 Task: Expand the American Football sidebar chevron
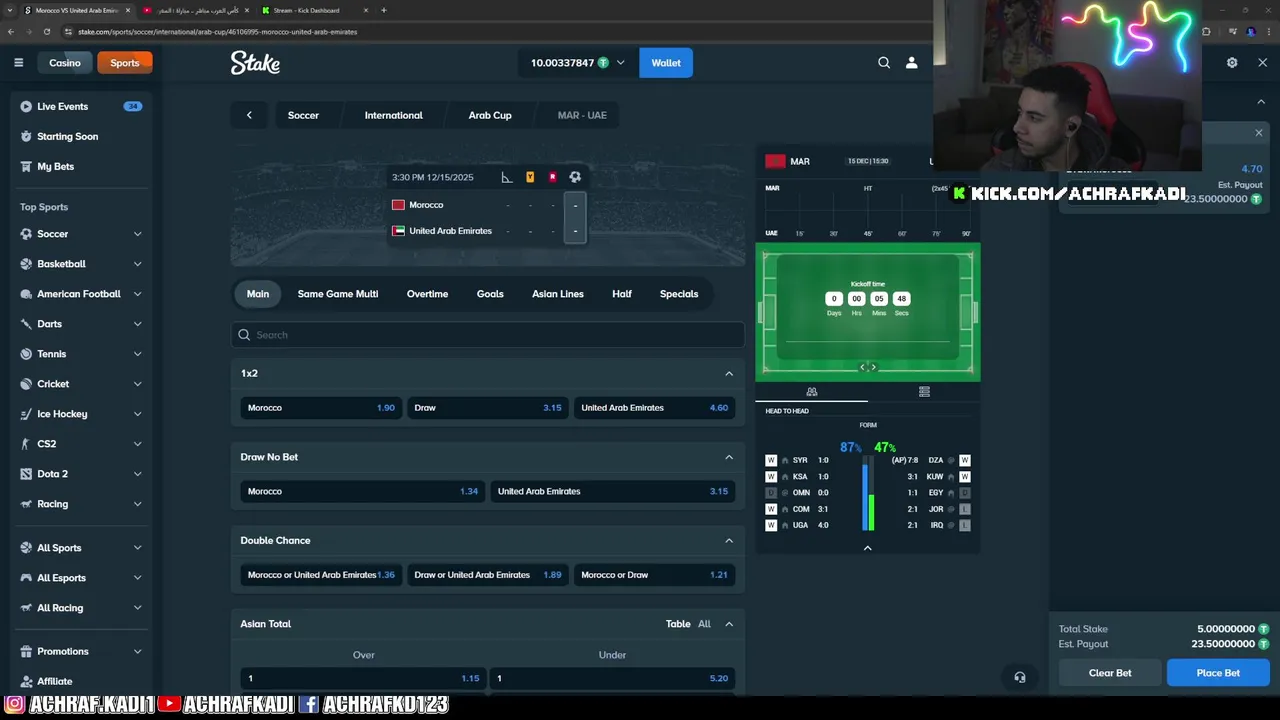137,294
